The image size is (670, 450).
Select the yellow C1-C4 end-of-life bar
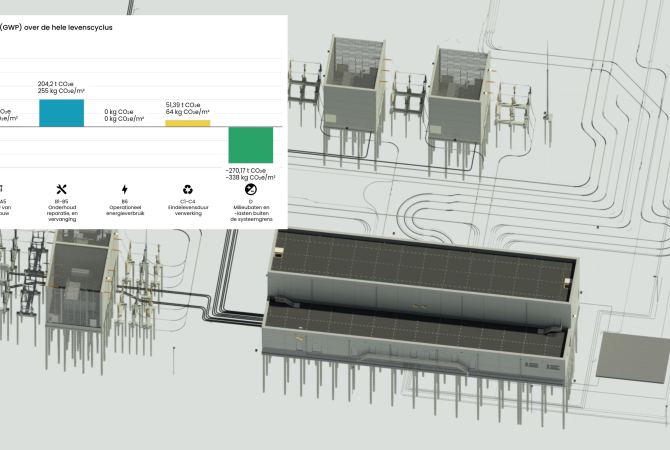pos(188,124)
